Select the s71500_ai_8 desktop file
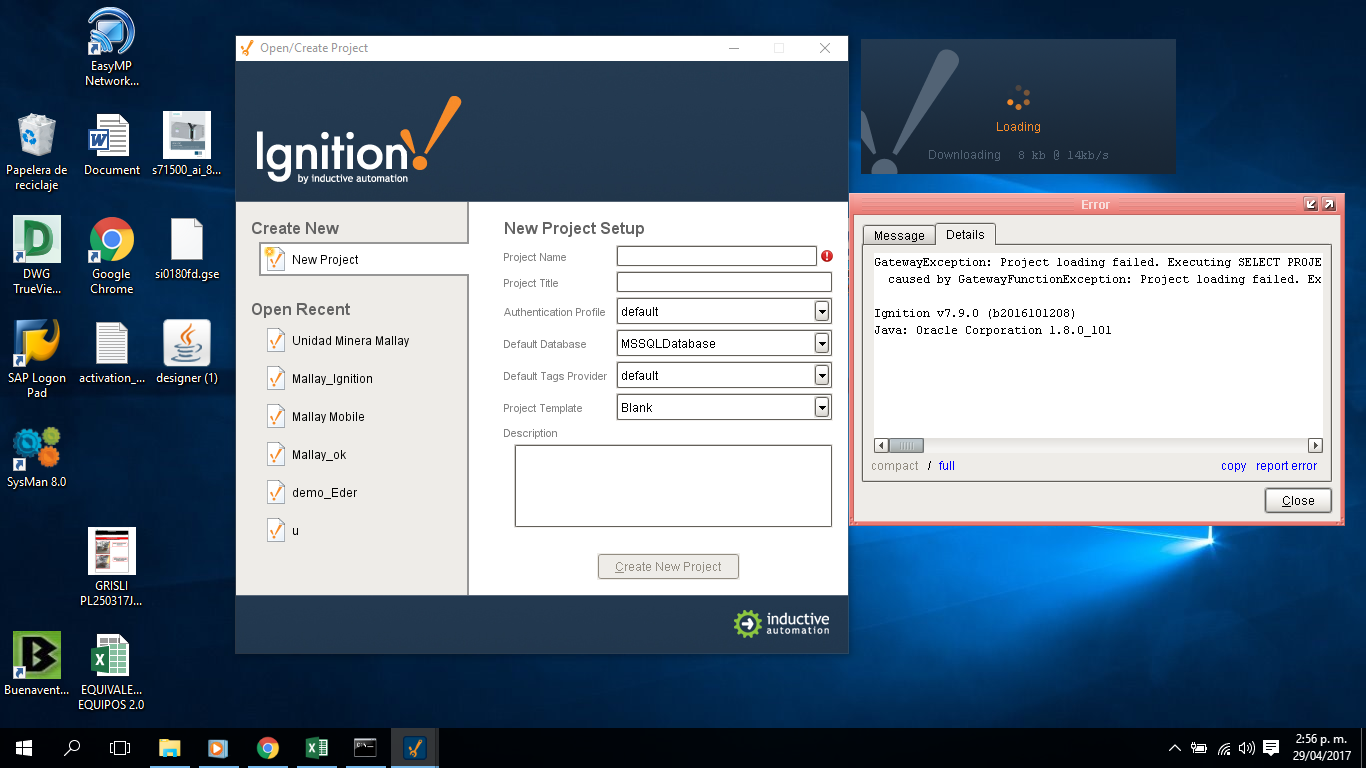1366x768 pixels. [x=187, y=144]
